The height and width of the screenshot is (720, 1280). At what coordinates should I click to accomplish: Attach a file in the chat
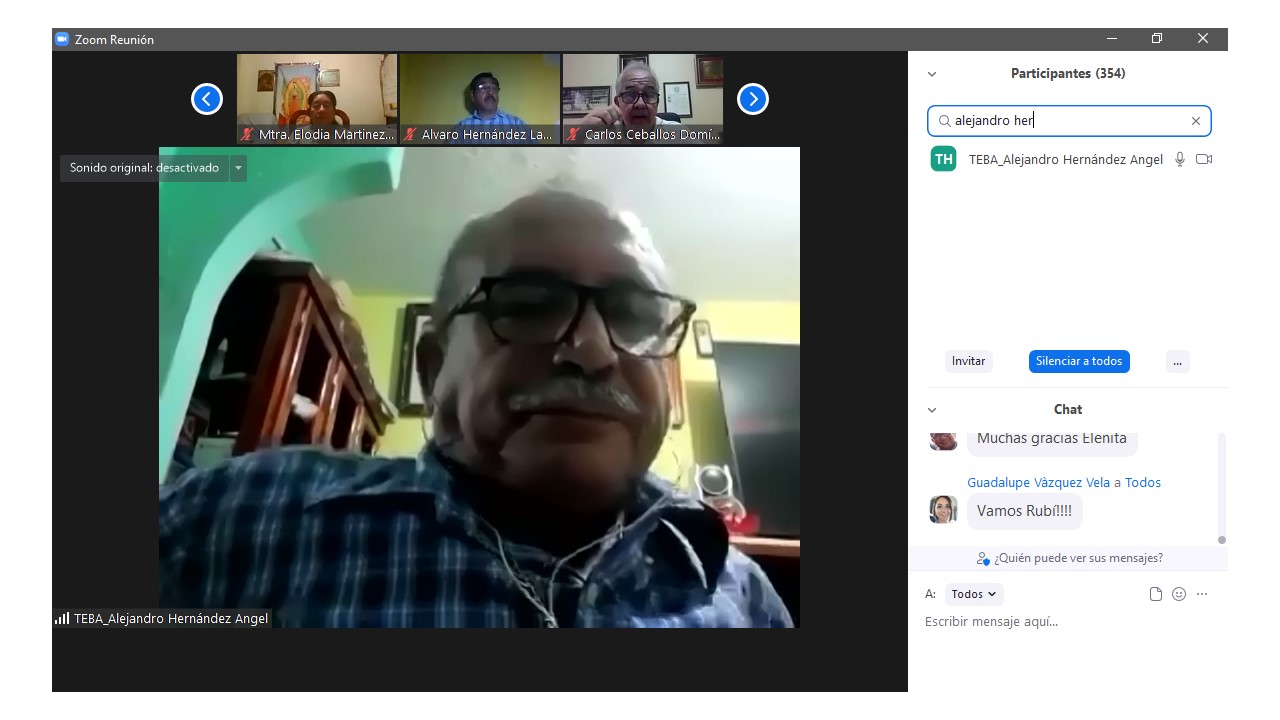click(1156, 594)
